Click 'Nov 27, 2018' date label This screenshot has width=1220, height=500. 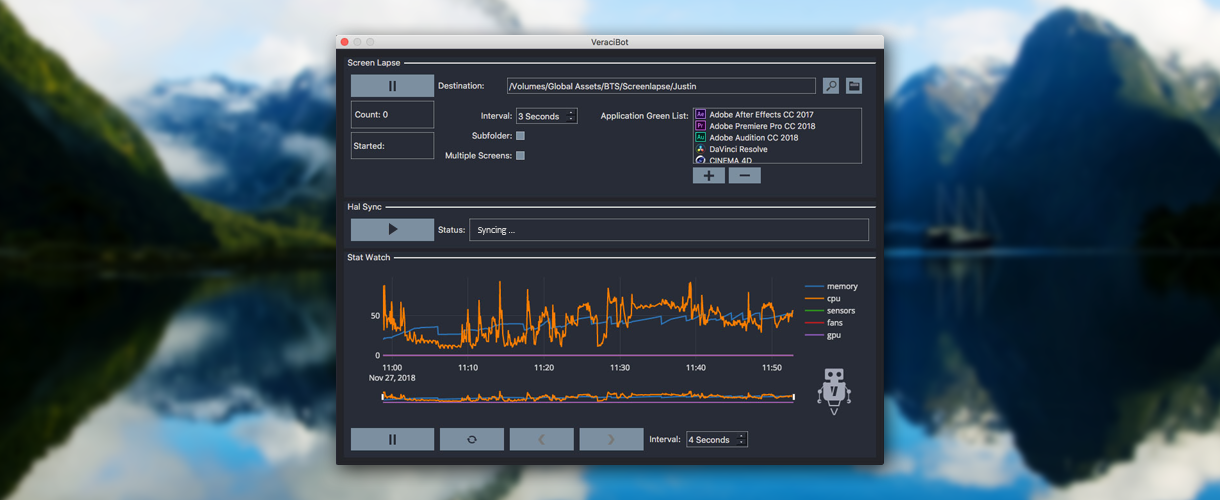point(392,378)
